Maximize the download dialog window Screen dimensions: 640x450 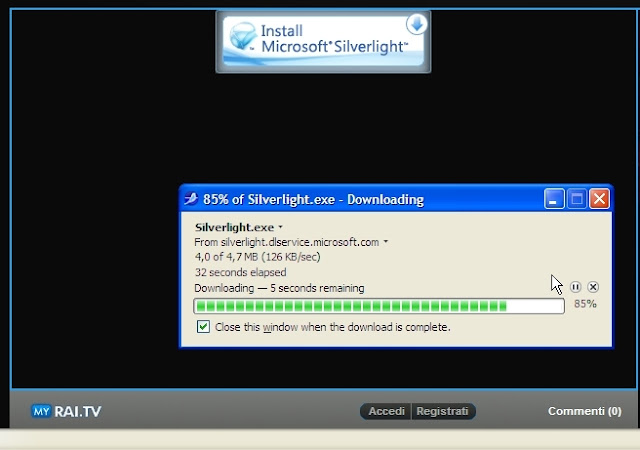(x=577, y=199)
